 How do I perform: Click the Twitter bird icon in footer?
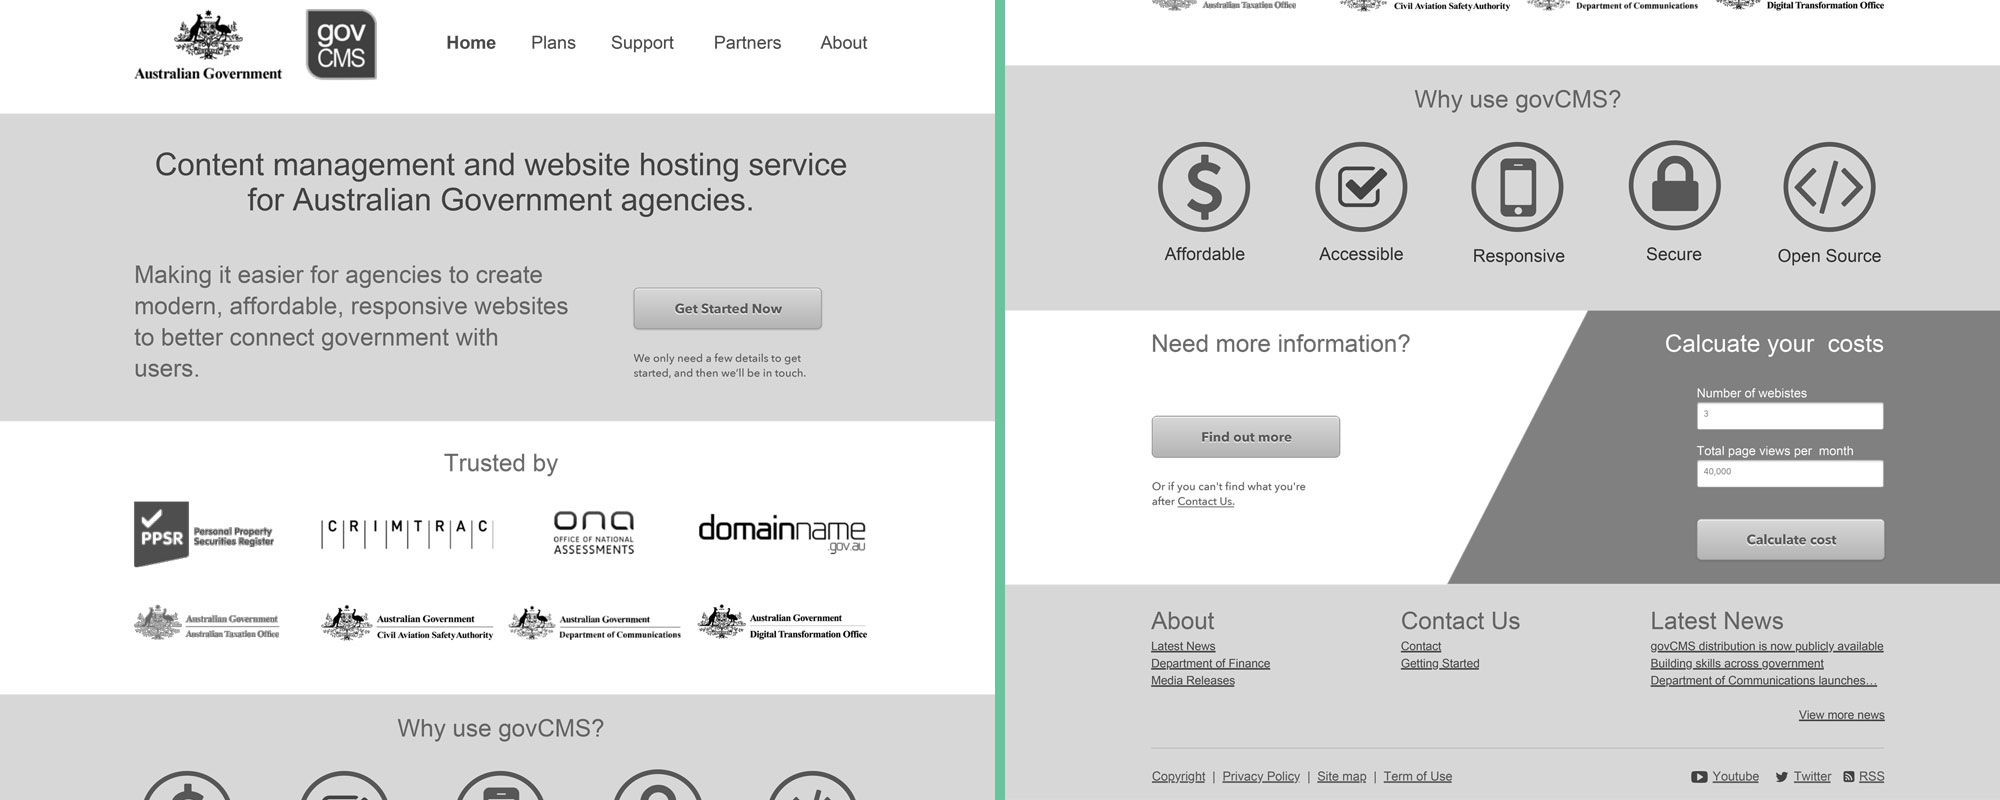coord(1781,777)
